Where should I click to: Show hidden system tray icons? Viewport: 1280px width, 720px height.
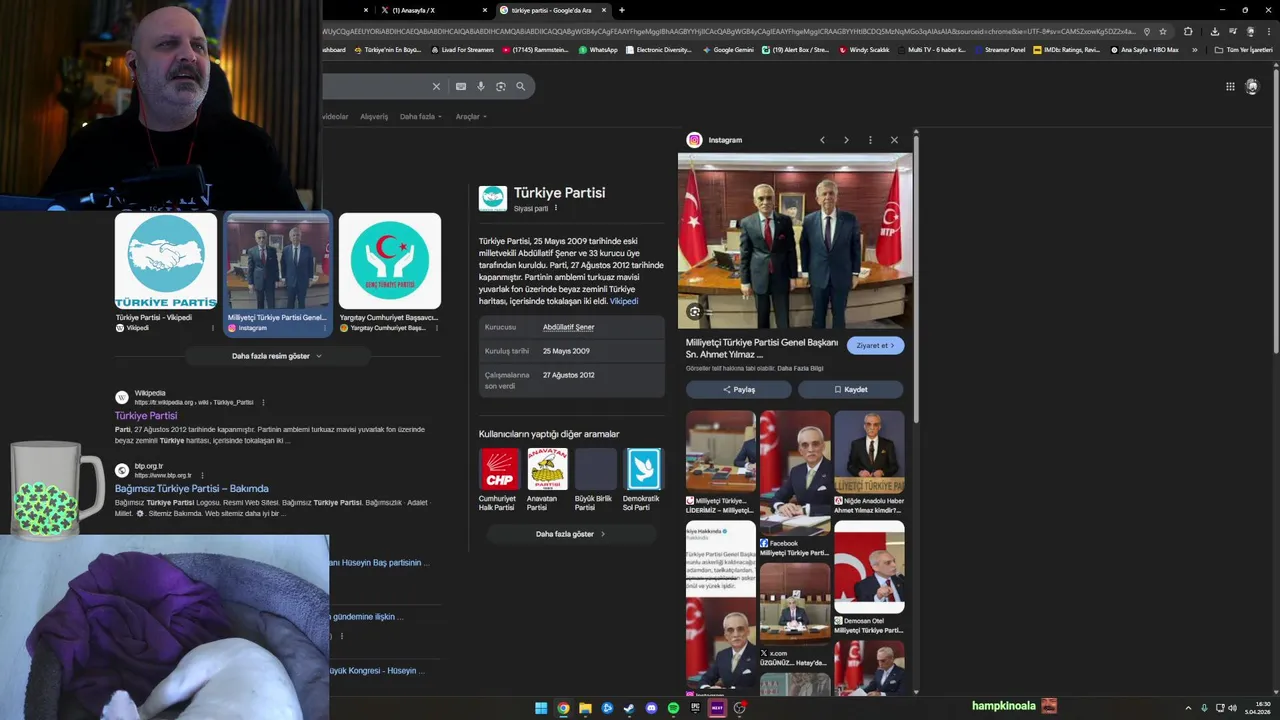(x=1188, y=708)
